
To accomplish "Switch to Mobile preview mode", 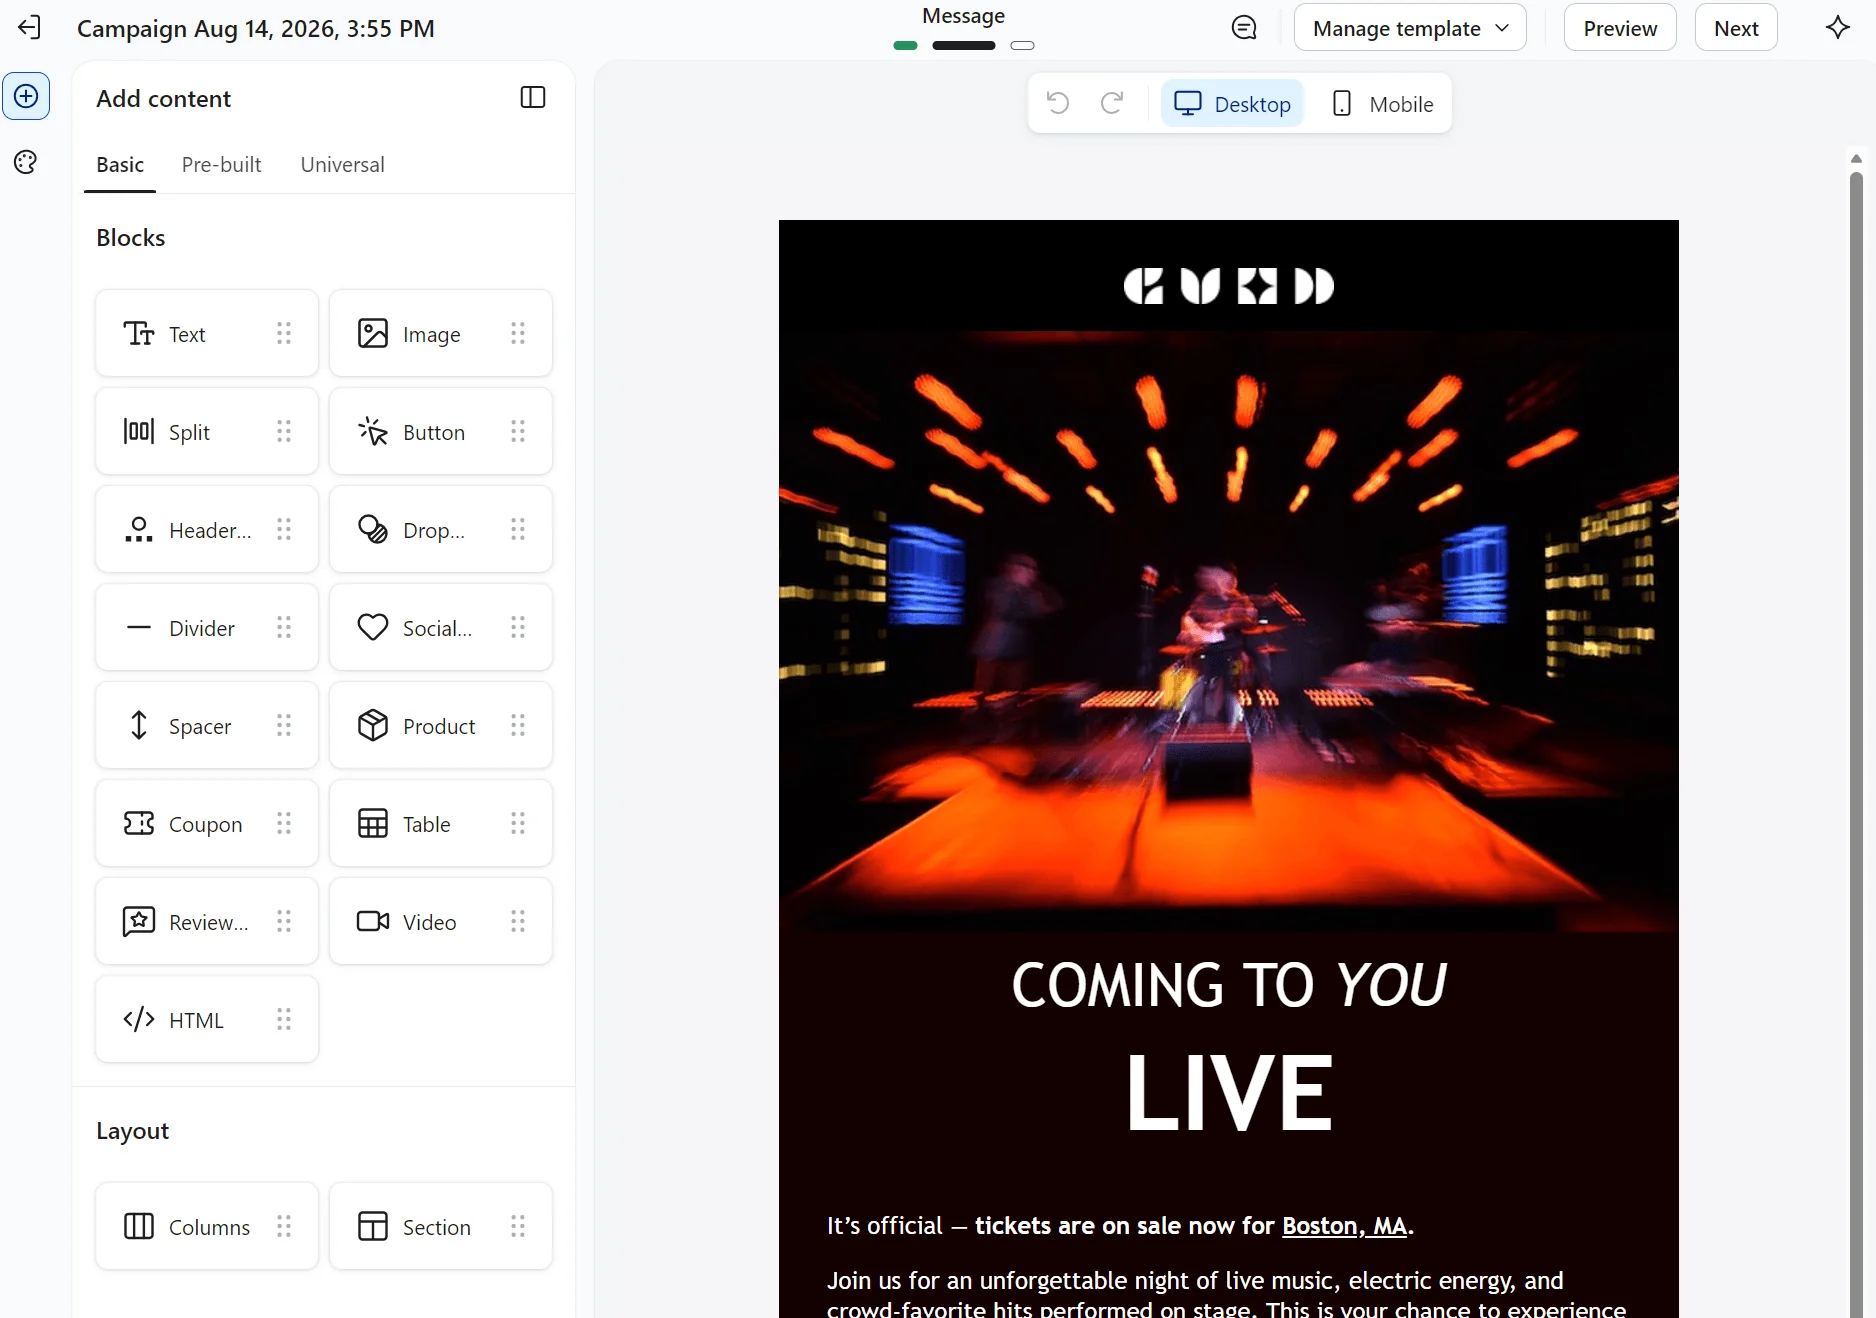I will click(x=1383, y=104).
